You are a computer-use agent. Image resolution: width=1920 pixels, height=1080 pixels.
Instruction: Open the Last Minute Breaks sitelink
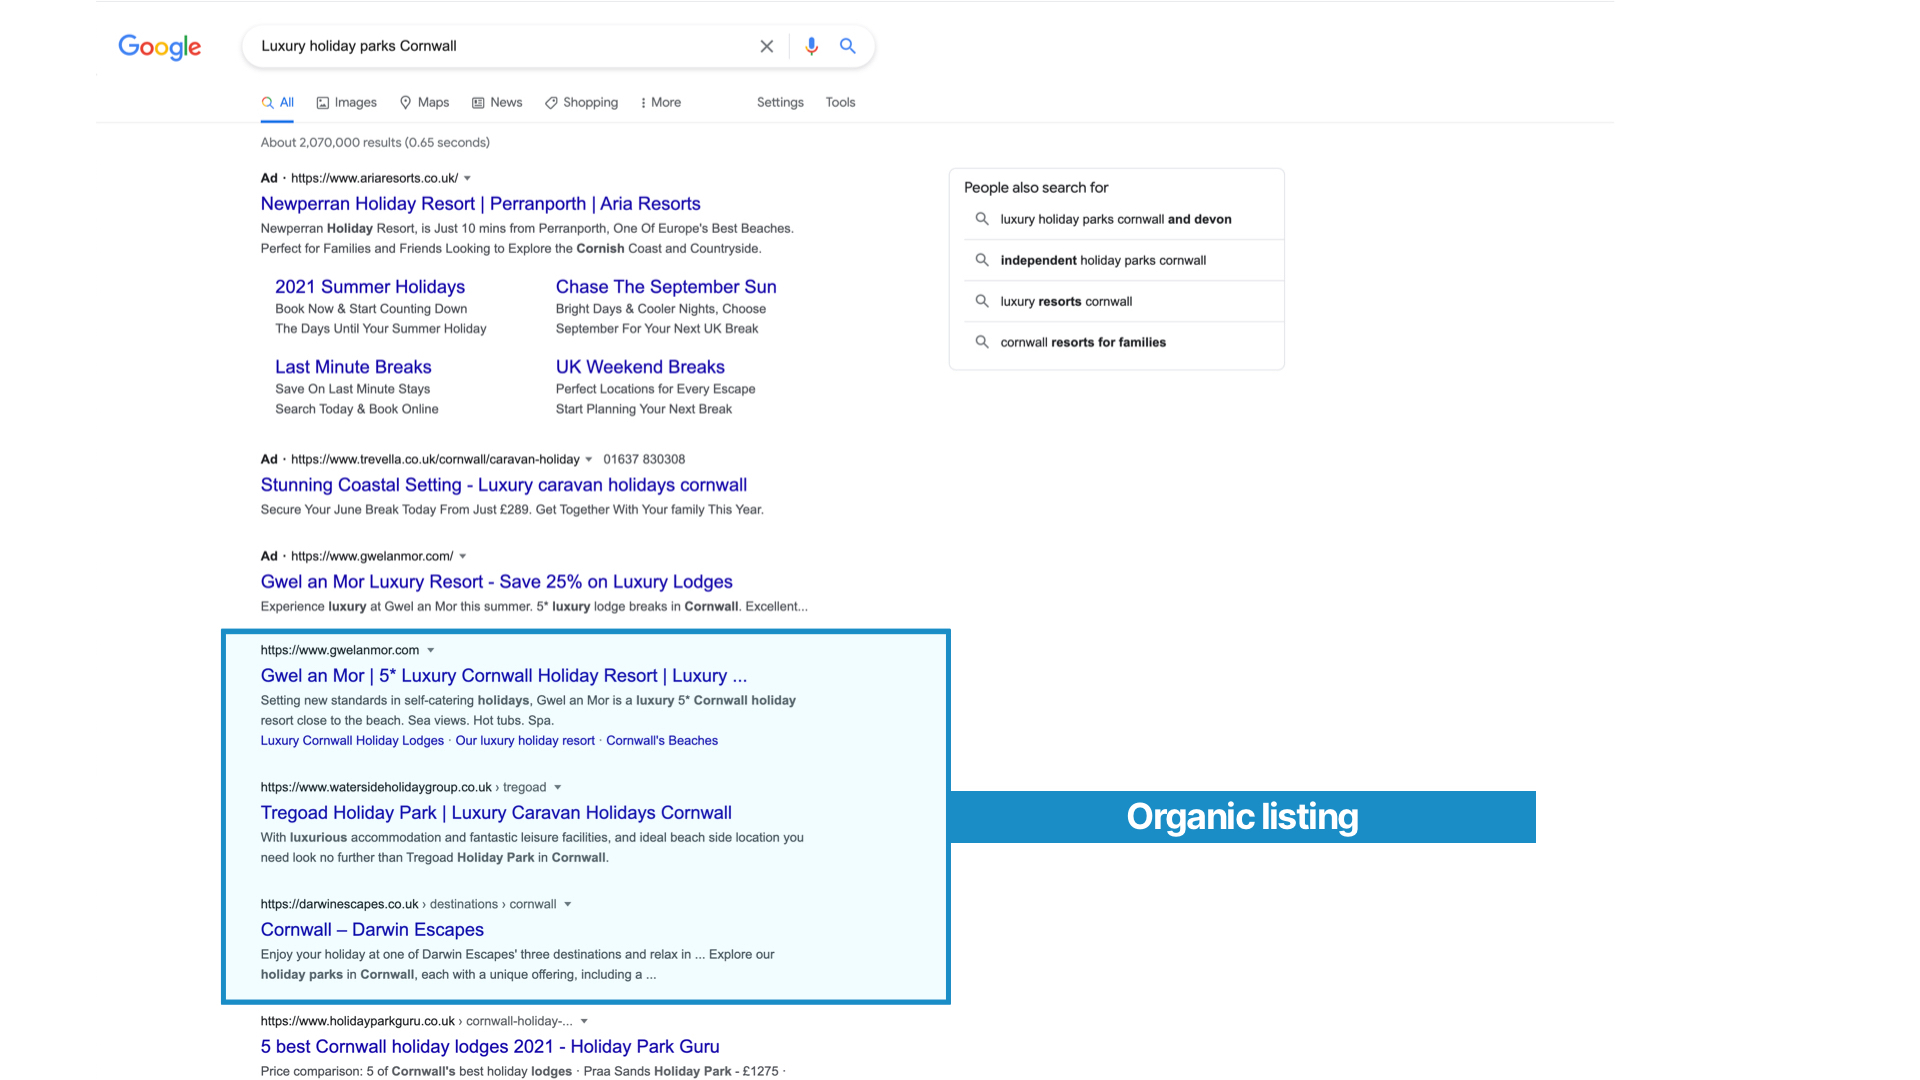[x=353, y=367]
